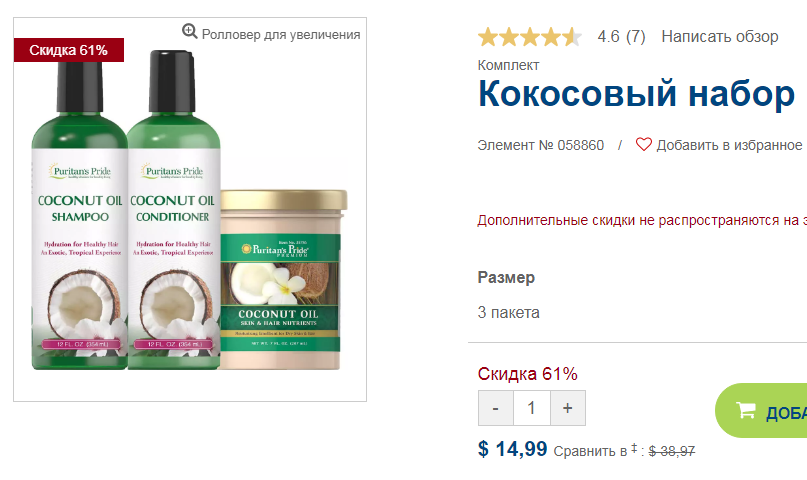Click the star rating icons
The image size is (807, 480).
click(x=530, y=37)
